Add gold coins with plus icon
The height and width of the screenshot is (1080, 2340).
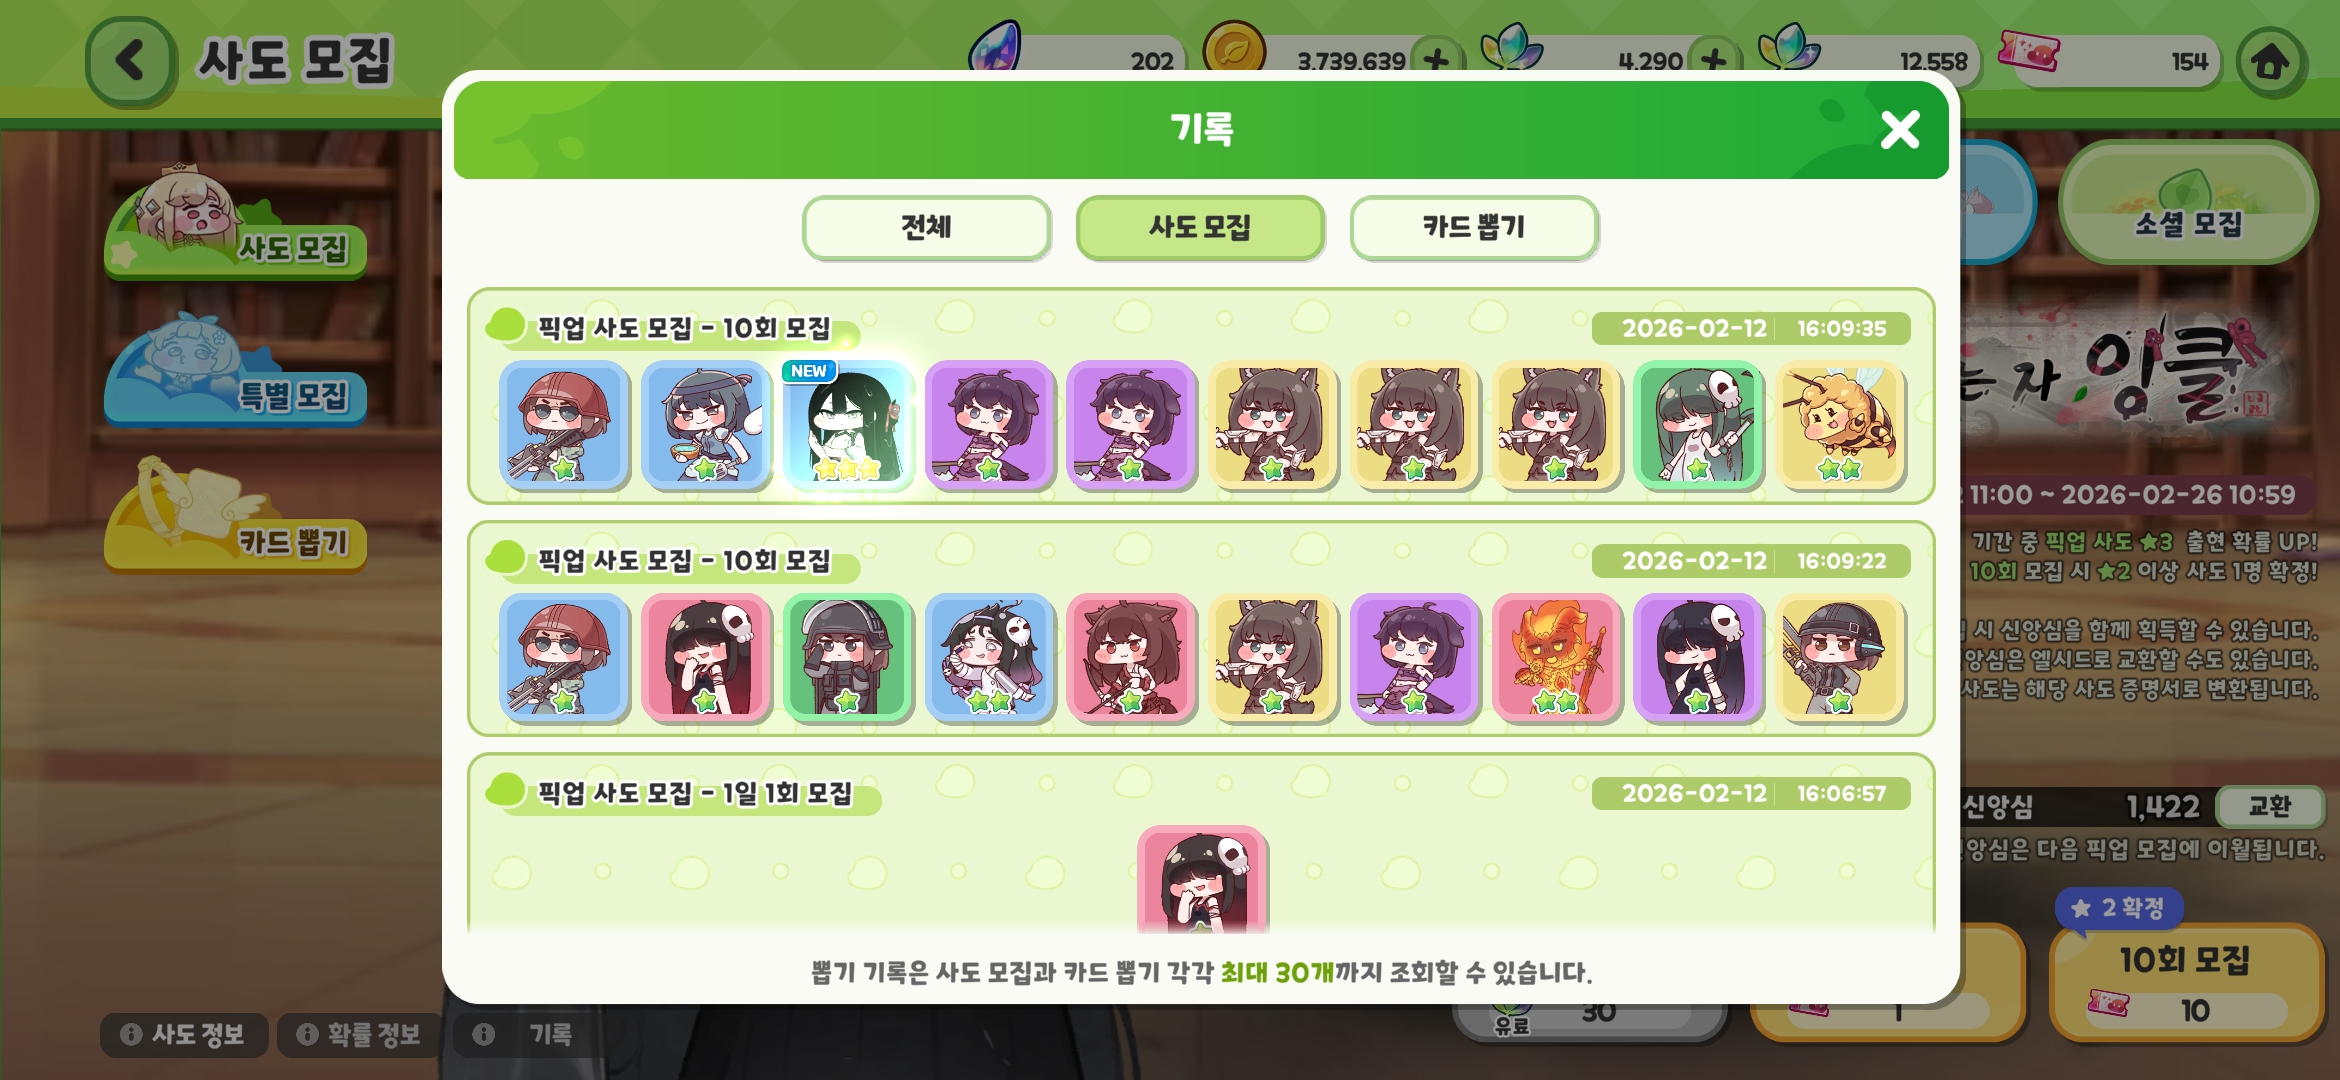(1437, 60)
